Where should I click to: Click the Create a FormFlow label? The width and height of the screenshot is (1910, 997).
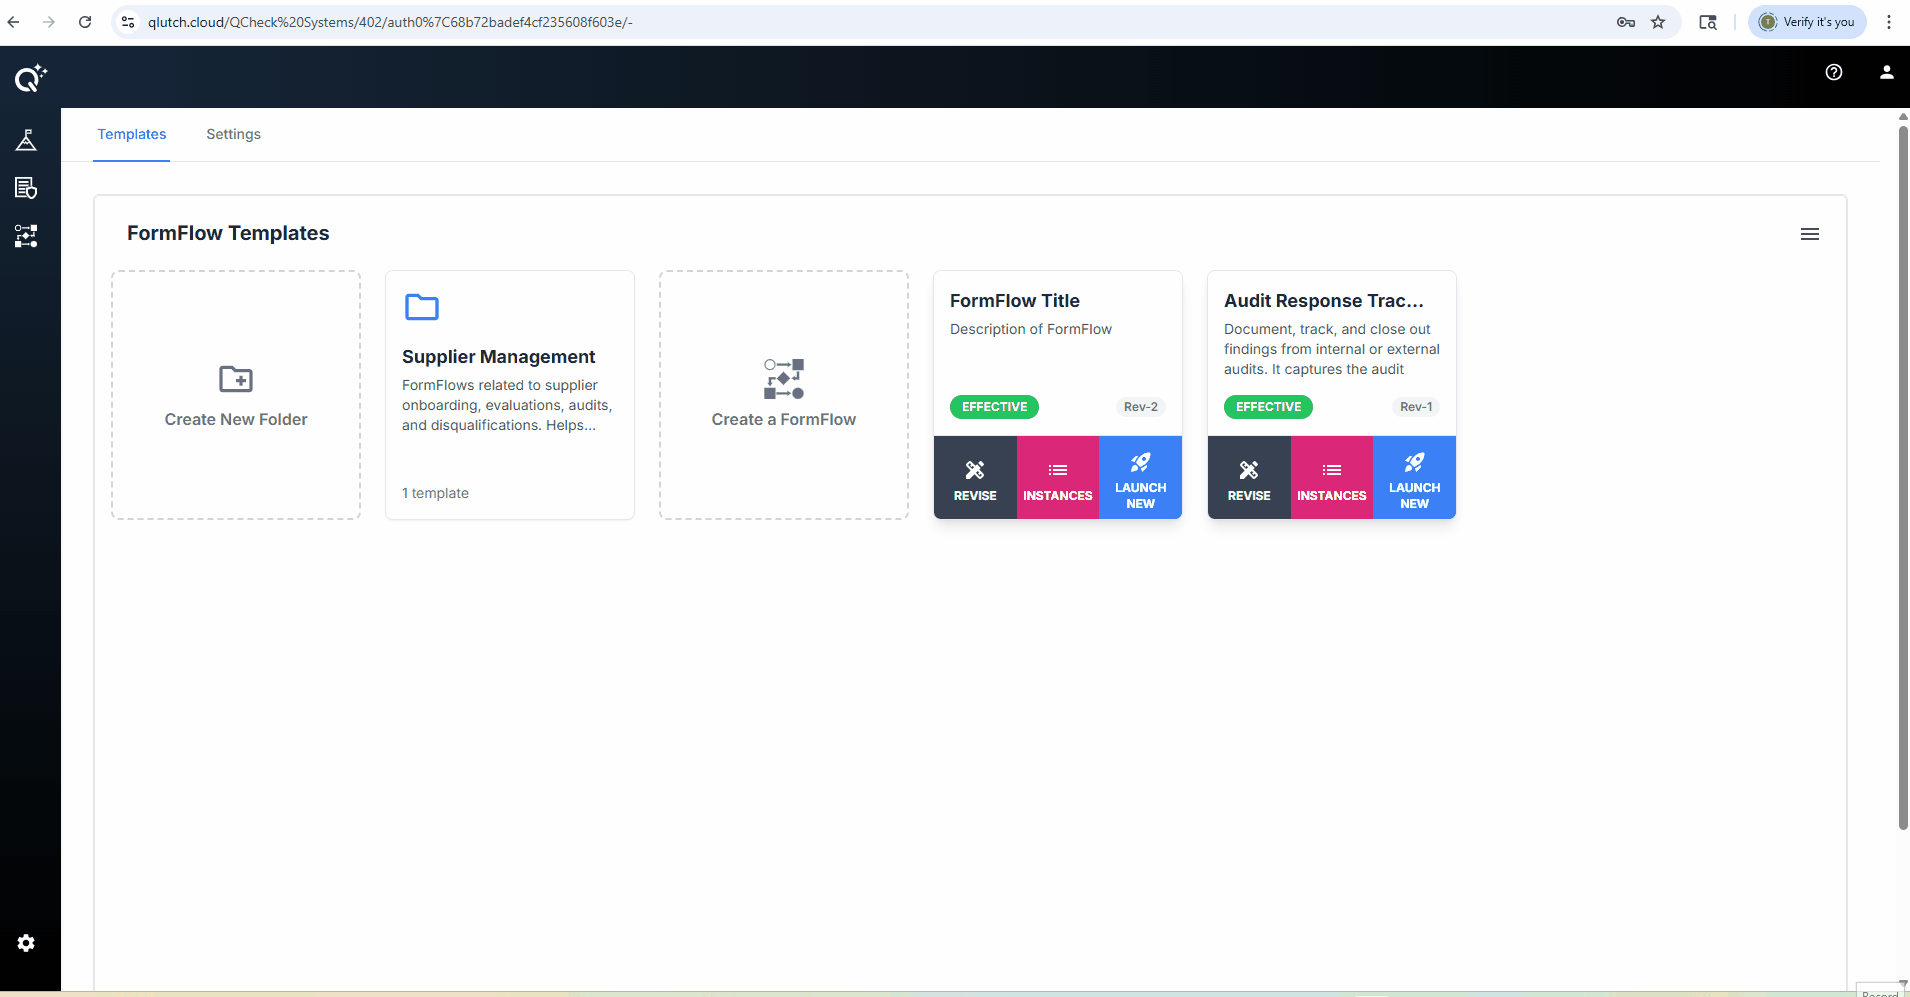784,420
